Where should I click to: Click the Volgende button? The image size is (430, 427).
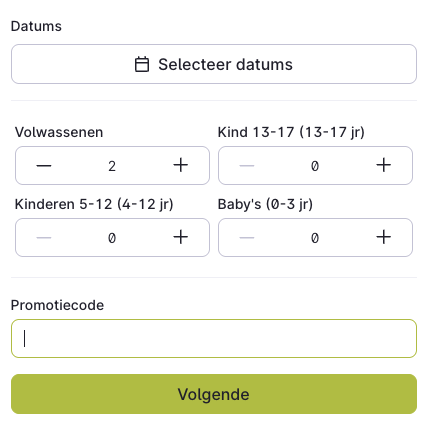click(214, 394)
